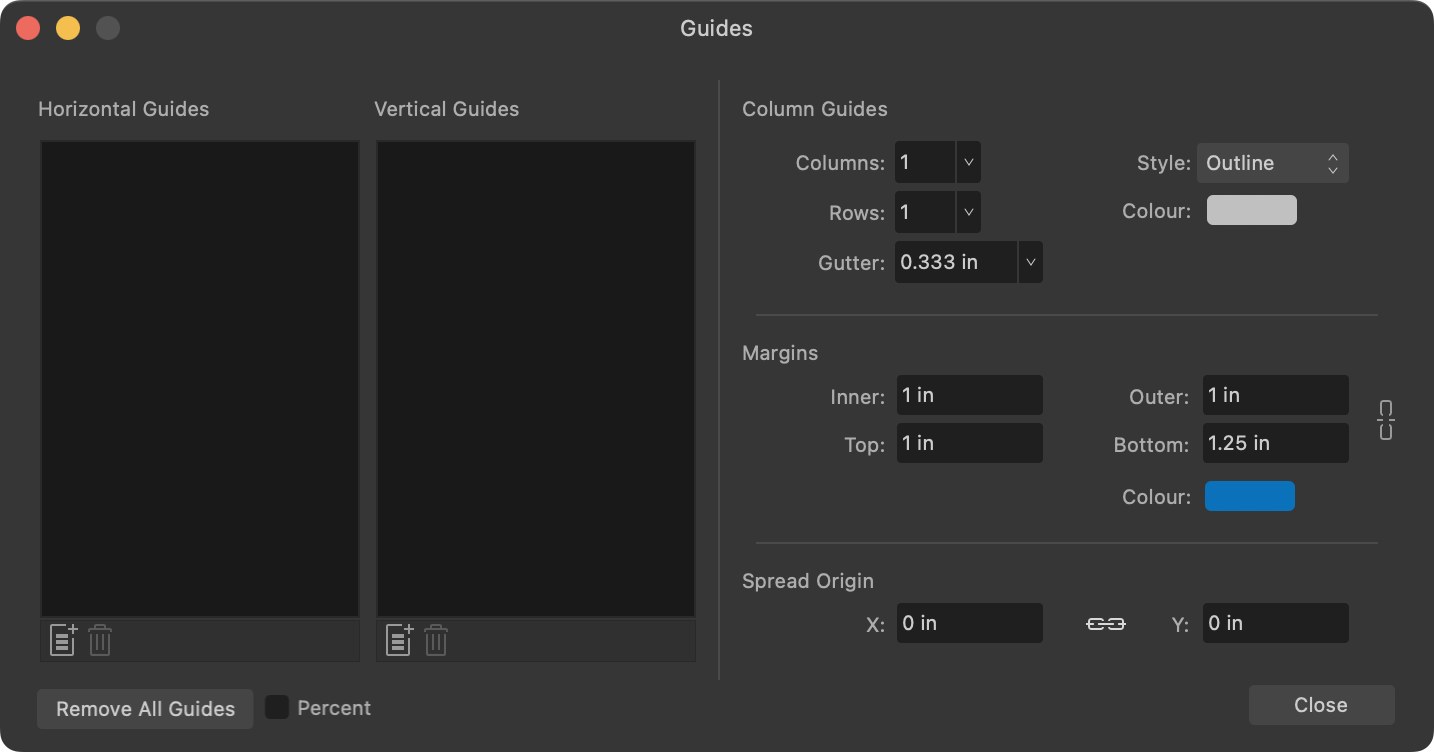Expand the Gutter value dropdown

click(x=1030, y=262)
